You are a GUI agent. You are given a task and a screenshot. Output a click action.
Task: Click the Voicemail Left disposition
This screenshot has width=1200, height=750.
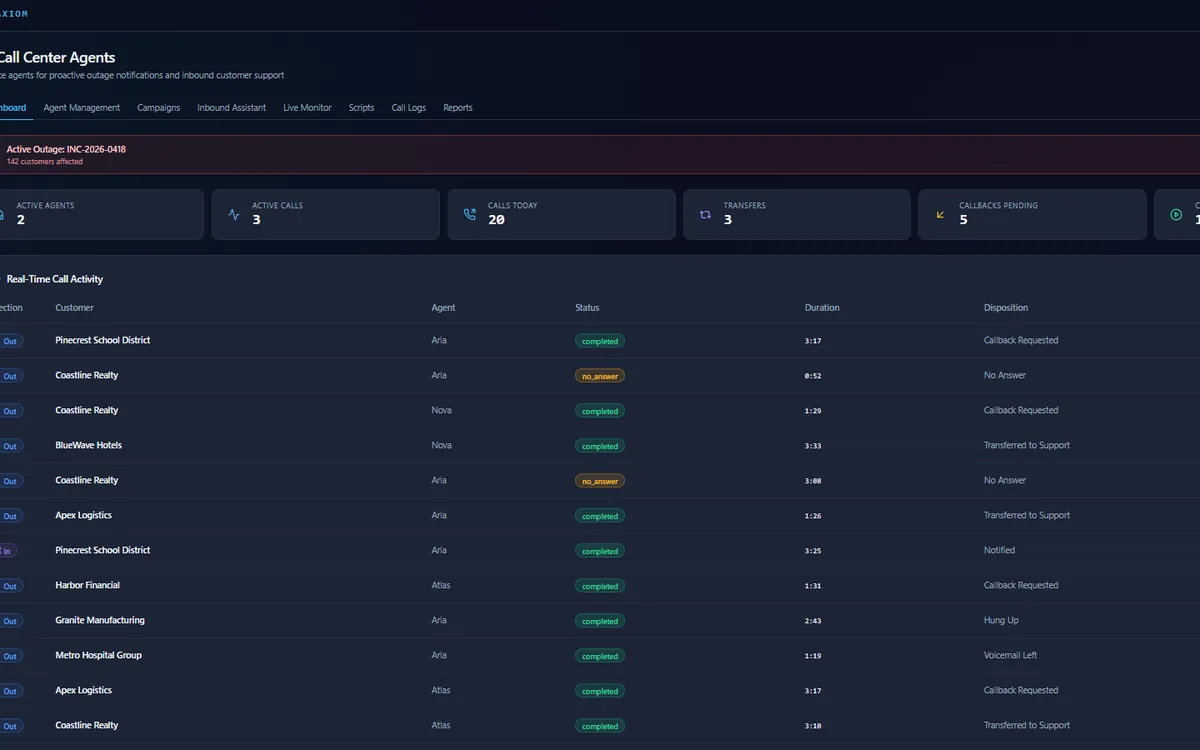(x=1011, y=655)
